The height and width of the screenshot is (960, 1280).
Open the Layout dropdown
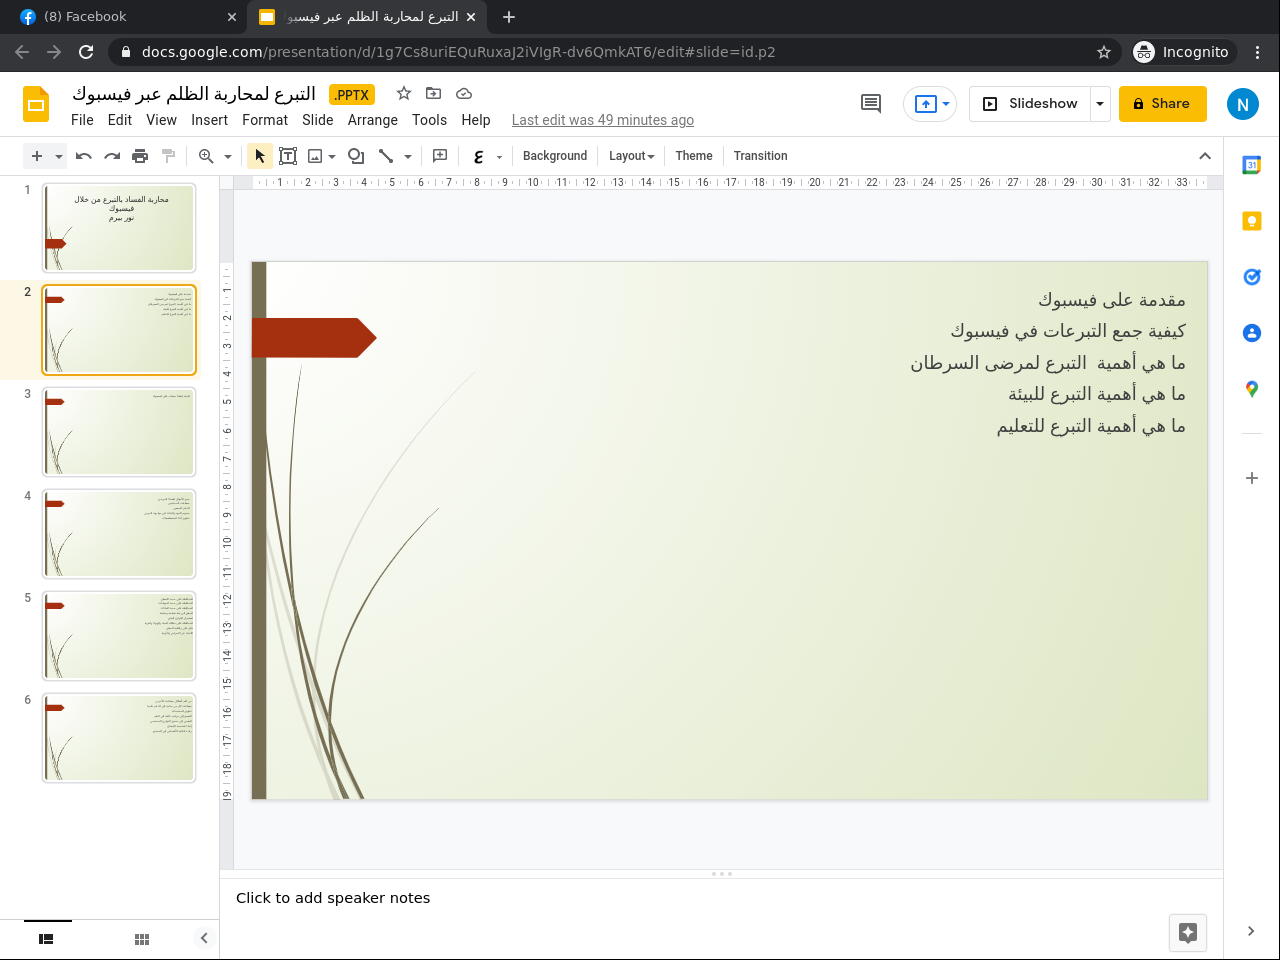click(632, 156)
